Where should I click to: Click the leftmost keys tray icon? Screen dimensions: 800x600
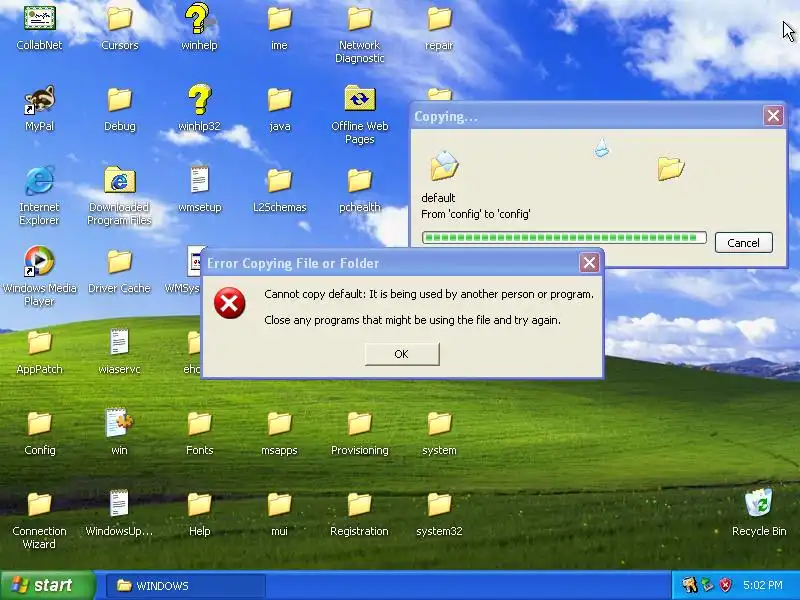coord(689,585)
